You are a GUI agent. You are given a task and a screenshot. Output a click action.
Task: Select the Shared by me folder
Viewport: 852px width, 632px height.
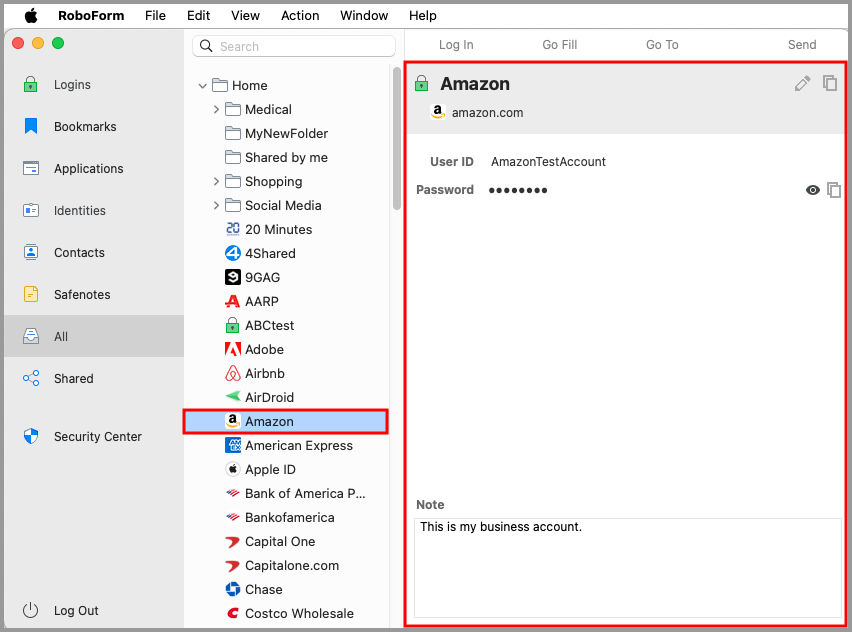click(x=286, y=157)
